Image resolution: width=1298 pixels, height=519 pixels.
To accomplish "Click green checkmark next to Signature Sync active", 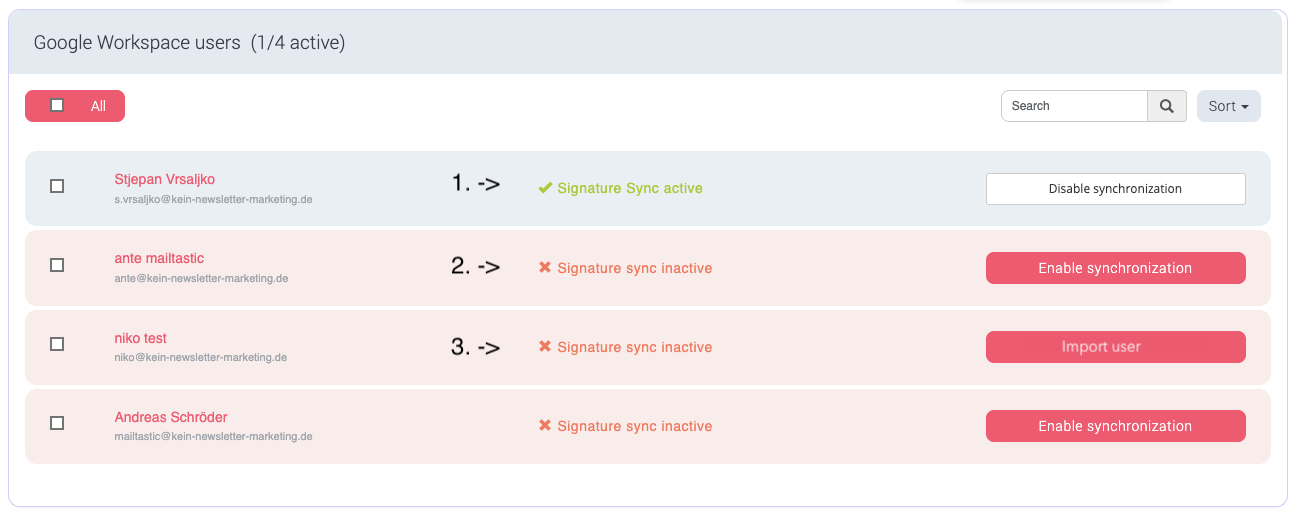I will 545,188.
